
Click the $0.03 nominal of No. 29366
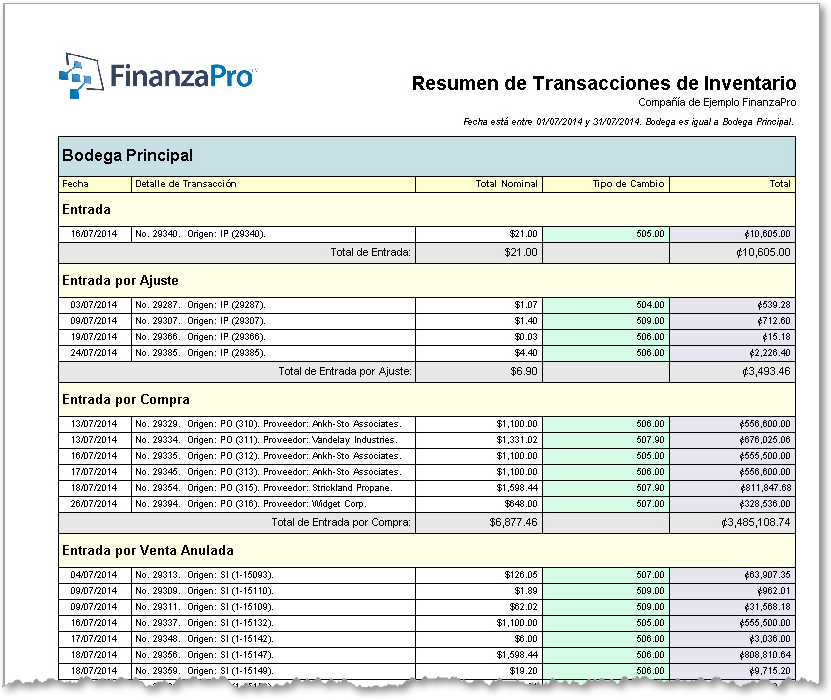(x=526, y=337)
